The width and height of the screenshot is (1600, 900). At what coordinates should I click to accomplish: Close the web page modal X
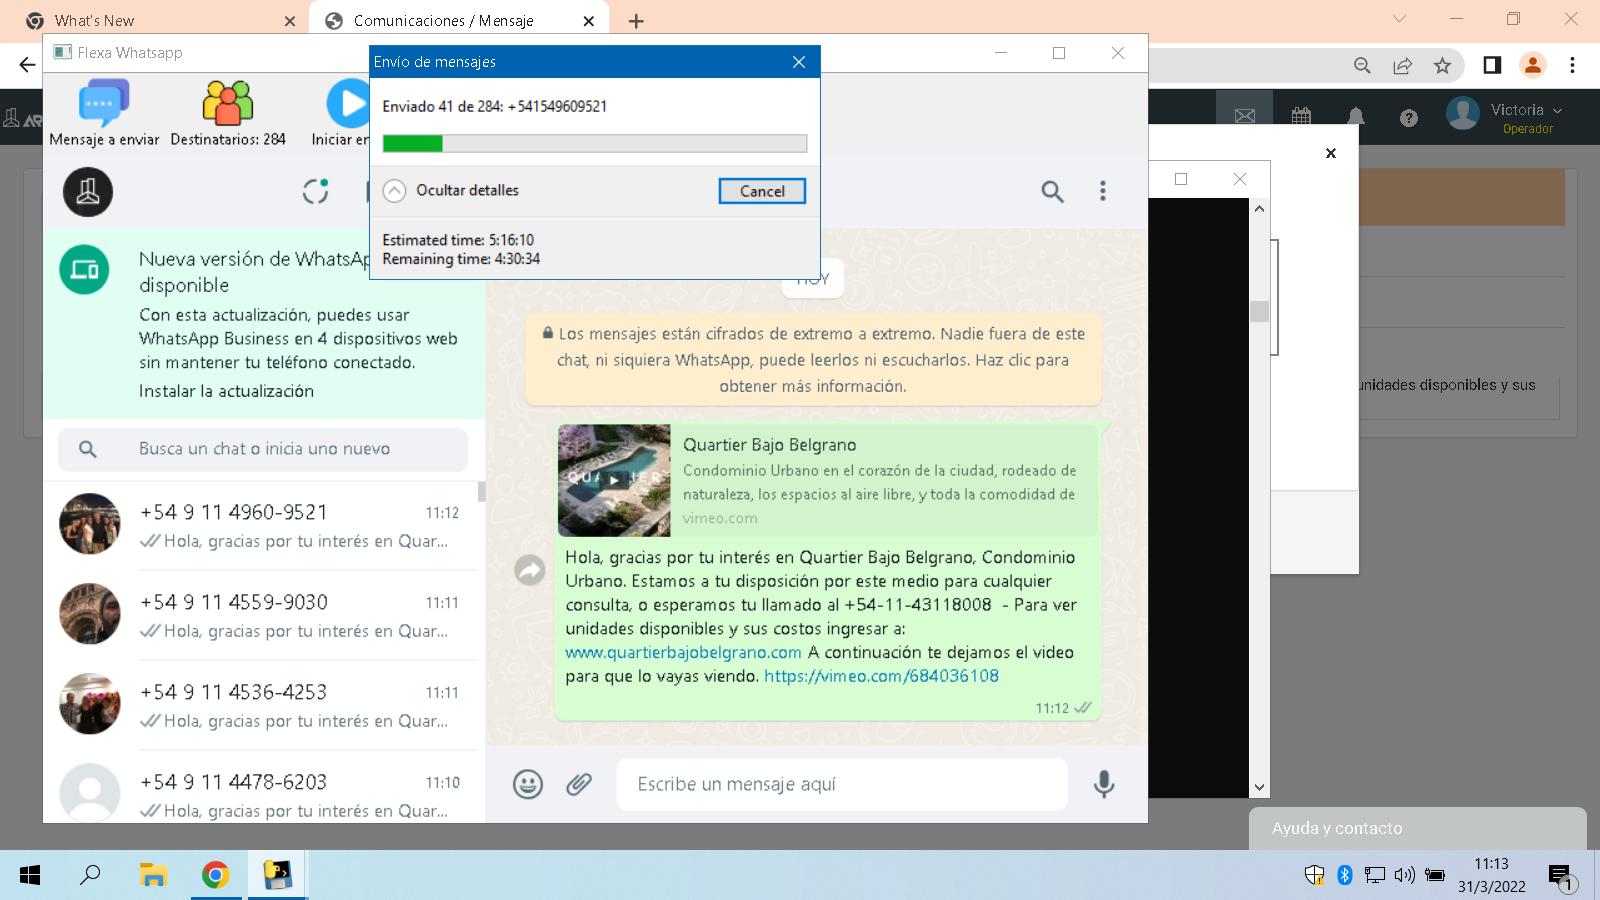pyautogui.click(x=1331, y=153)
